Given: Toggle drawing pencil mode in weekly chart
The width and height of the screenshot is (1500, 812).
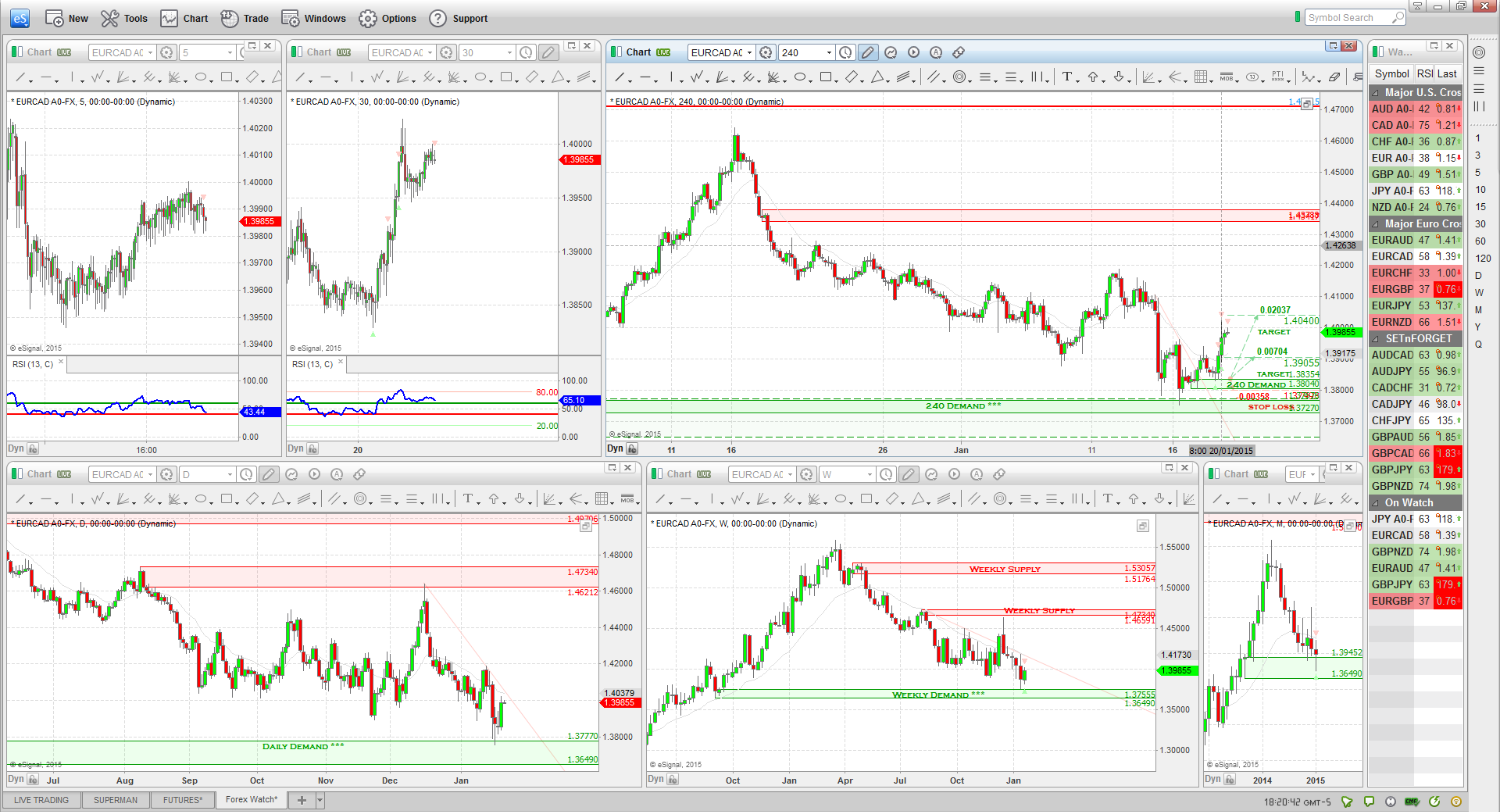Looking at the screenshot, I should [x=908, y=474].
